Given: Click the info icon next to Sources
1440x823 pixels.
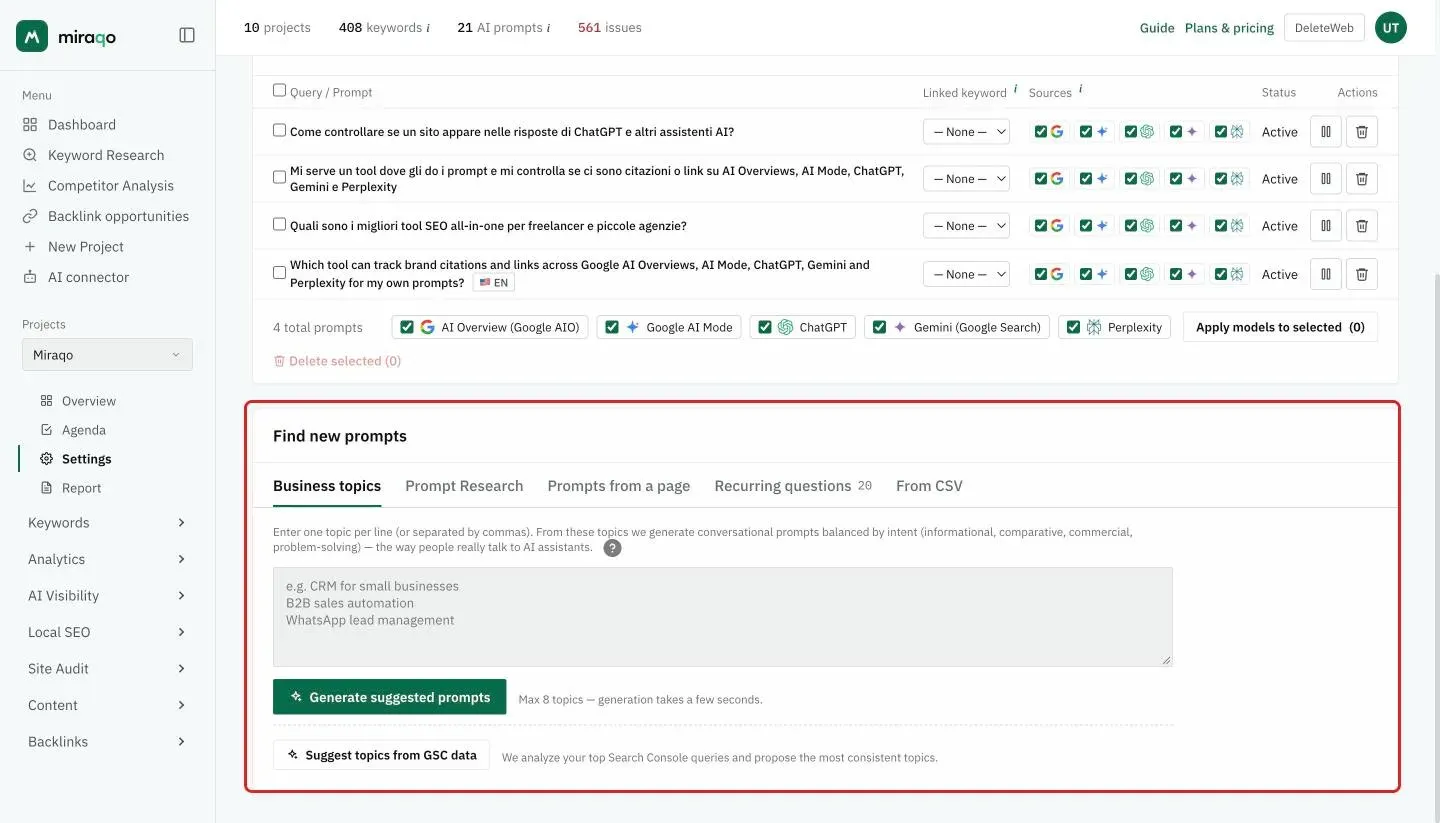Looking at the screenshot, I should point(1080,89).
